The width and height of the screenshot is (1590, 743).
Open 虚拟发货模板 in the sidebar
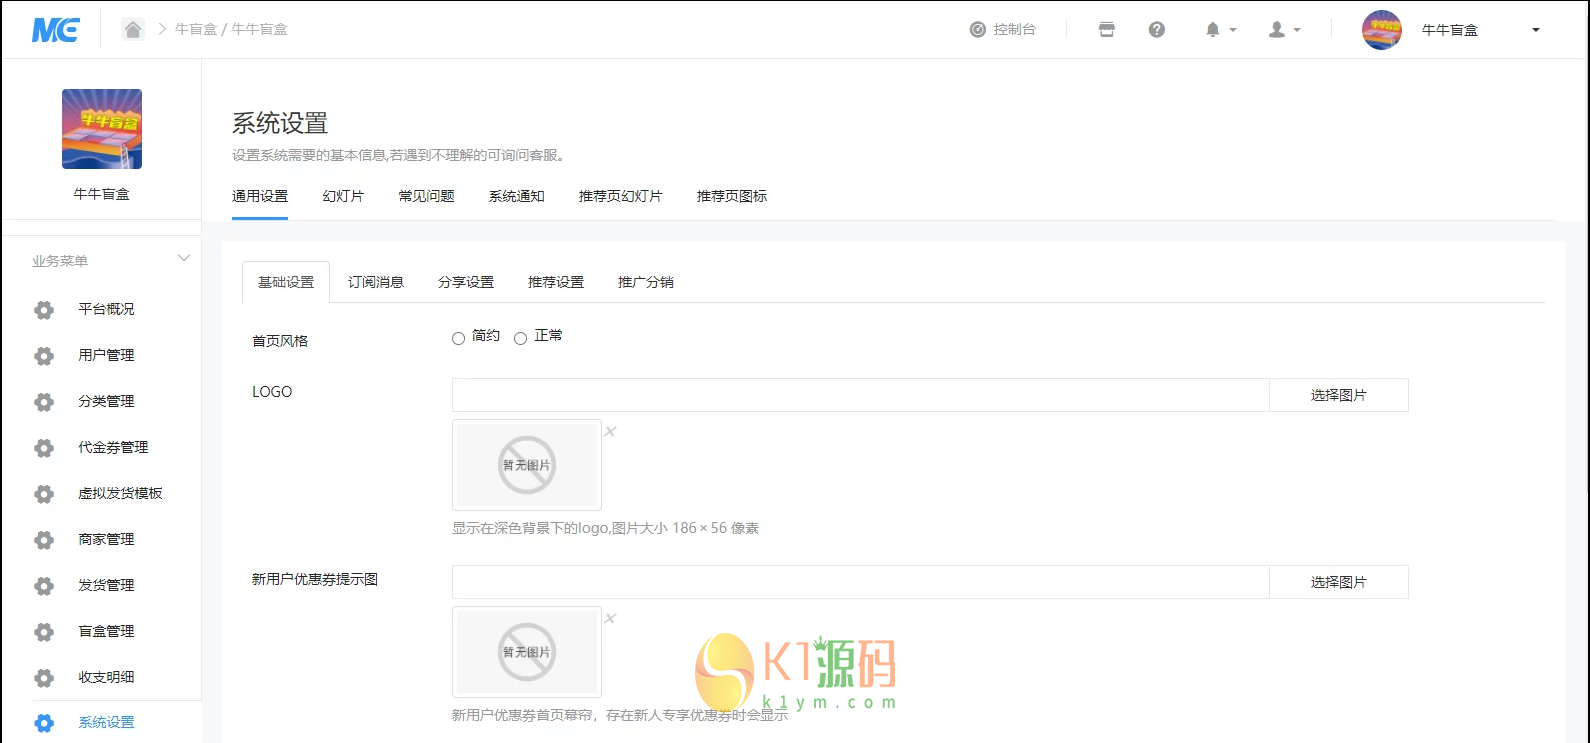point(120,493)
